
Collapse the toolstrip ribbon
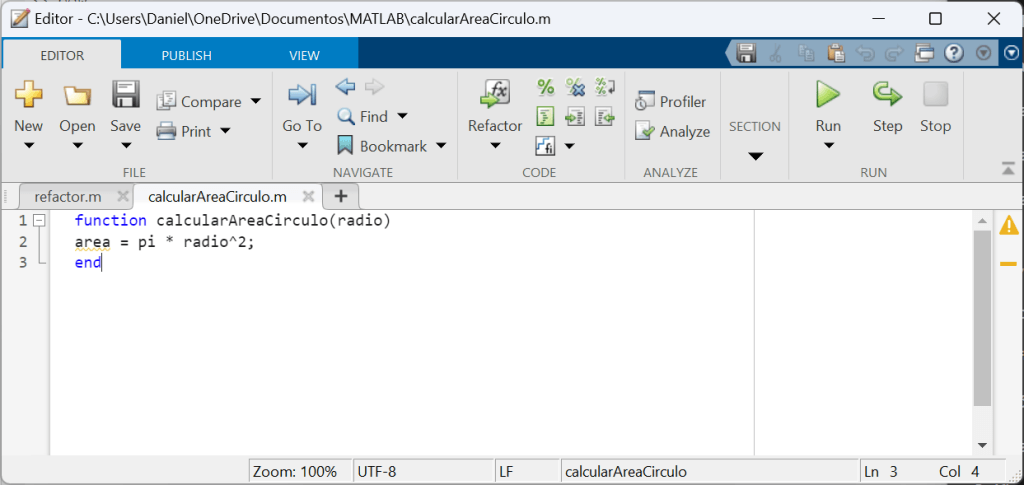tap(1008, 168)
